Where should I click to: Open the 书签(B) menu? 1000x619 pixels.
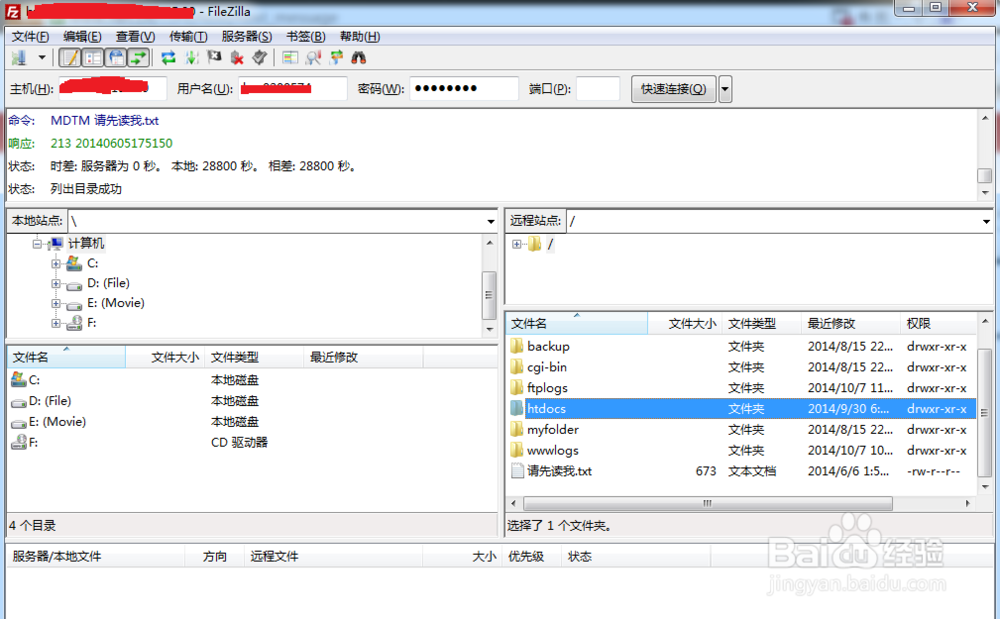click(305, 36)
